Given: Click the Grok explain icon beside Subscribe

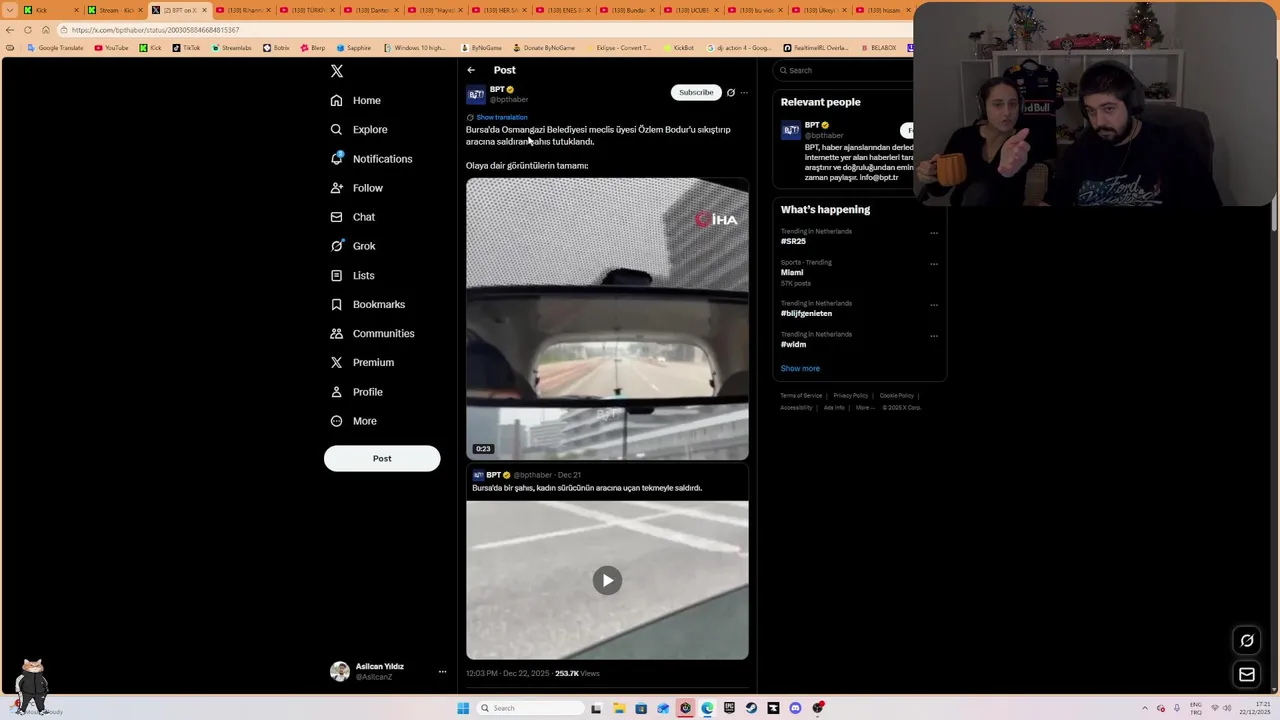Looking at the screenshot, I should click(x=731, y=93).
